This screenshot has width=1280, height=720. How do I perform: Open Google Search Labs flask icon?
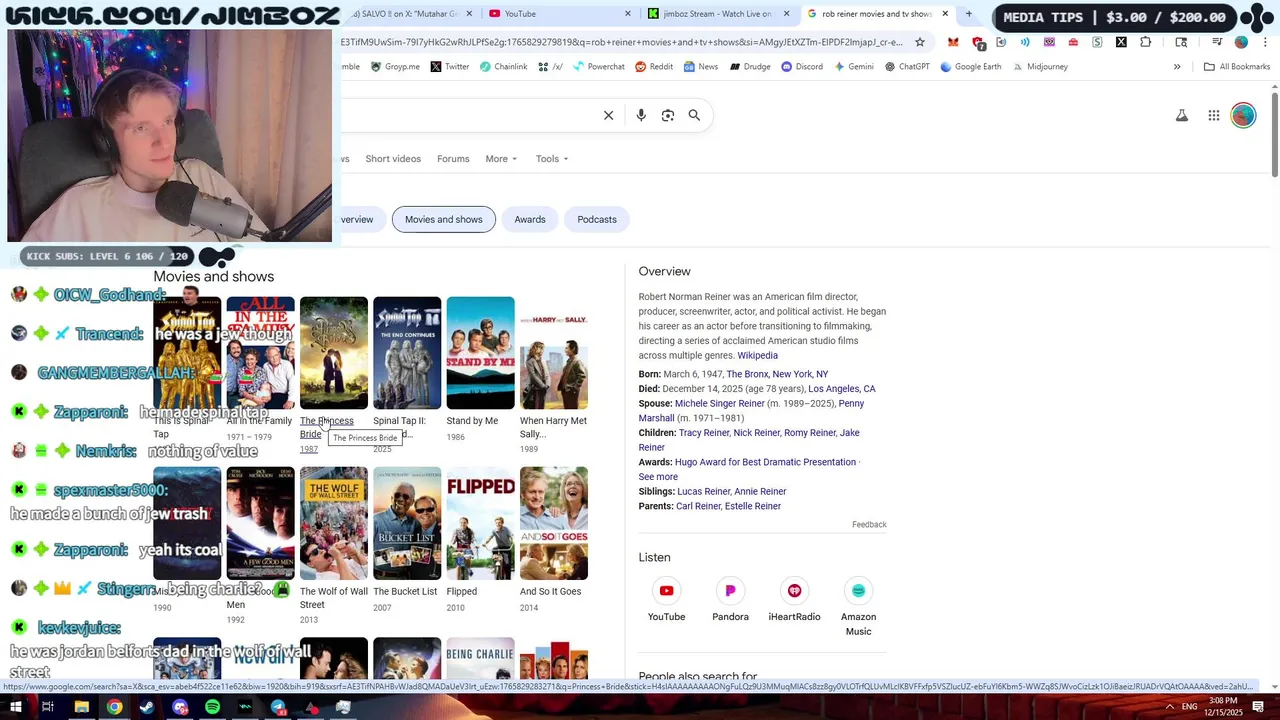click(x=1182, y=116)
